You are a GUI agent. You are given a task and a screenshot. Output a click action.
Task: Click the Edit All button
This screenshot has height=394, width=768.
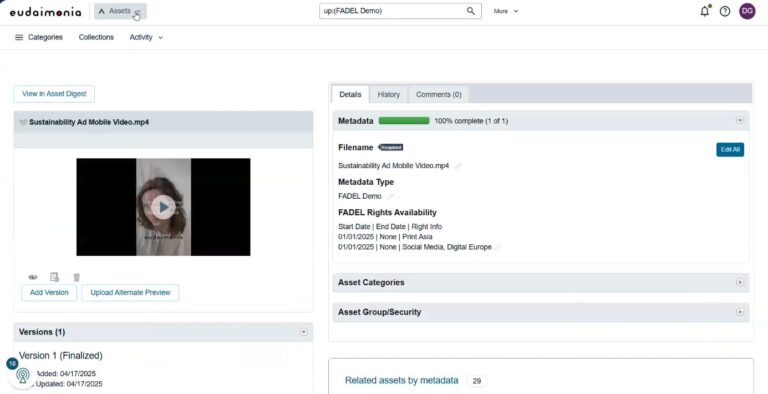tap(730, 149)
